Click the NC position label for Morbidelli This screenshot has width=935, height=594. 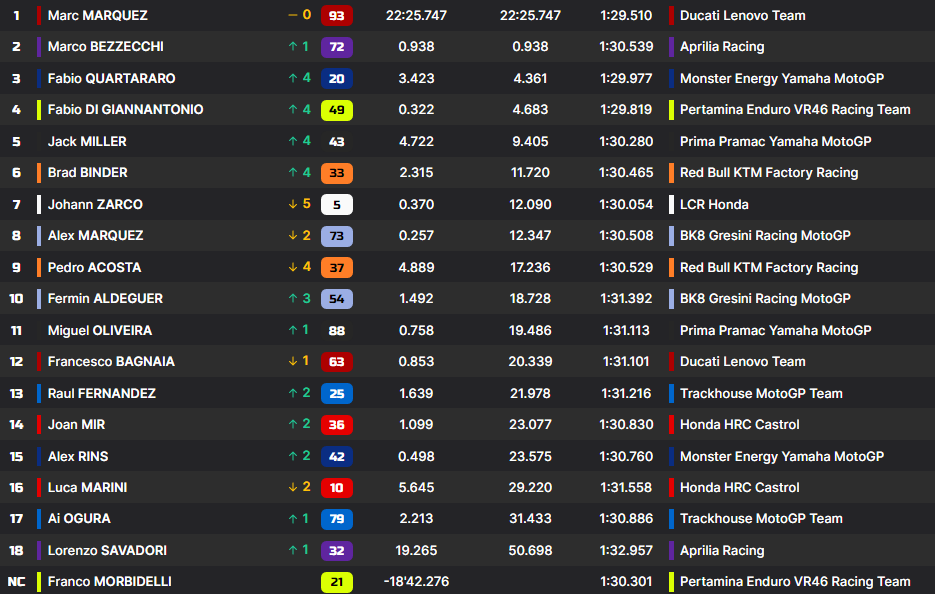click(x=16, y=582)
